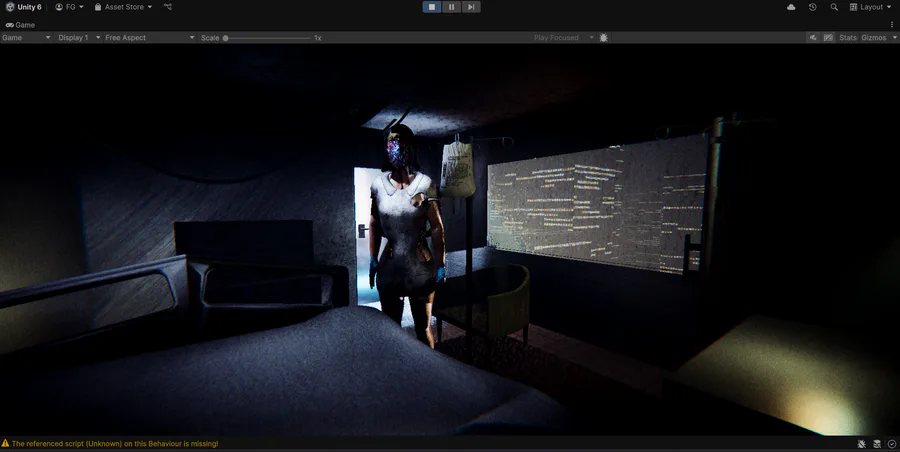Toggle the Stats overlay button
Screen dimensions: 900x452
point(847,37)
